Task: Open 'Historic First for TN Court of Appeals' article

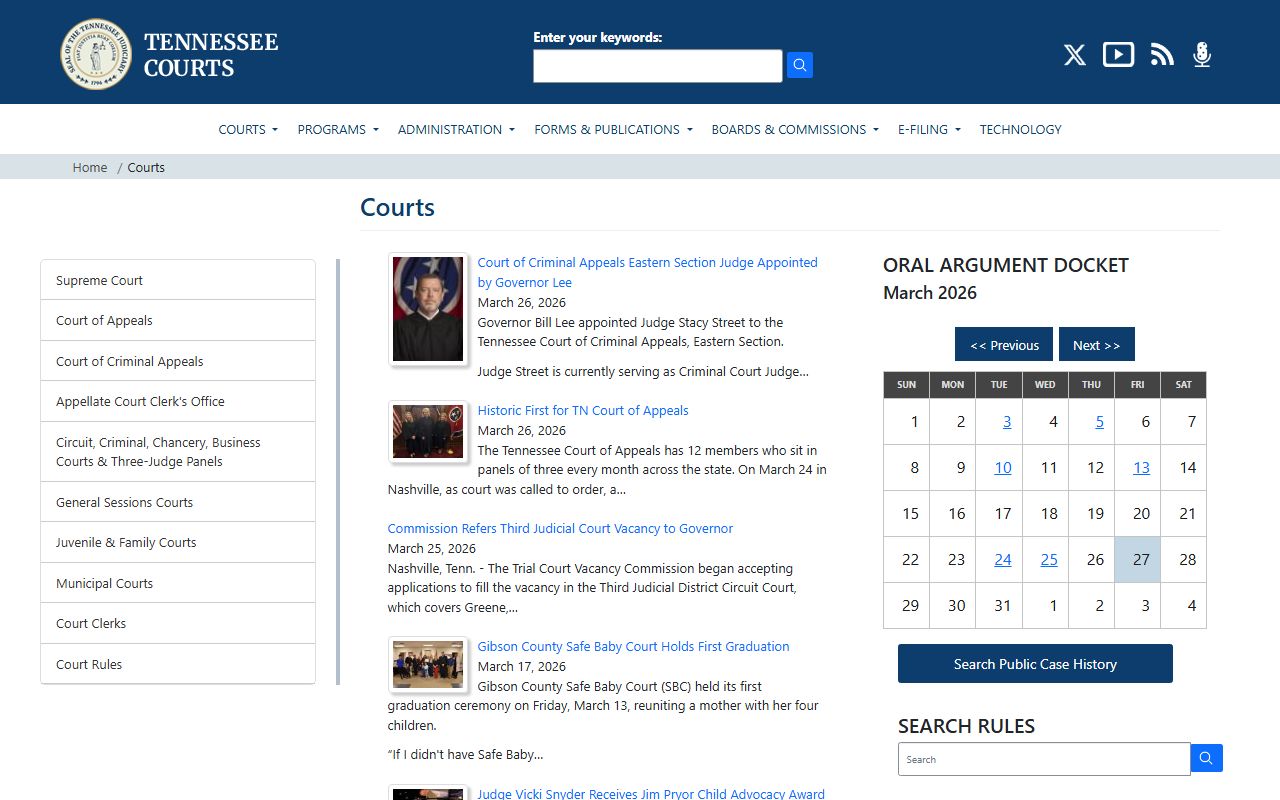Action: point(583,410)
